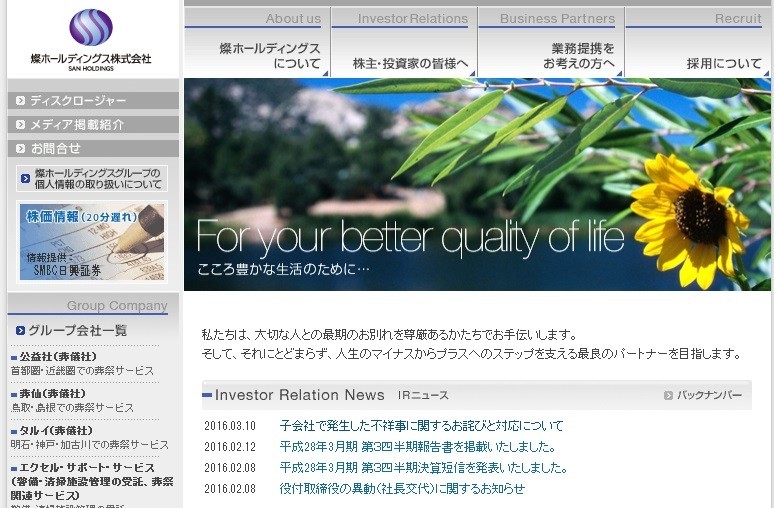Open the エクセル・サポート・サービス link
Image resolution: width=774 pixels, height=508 pixels.
click(92, 481)
